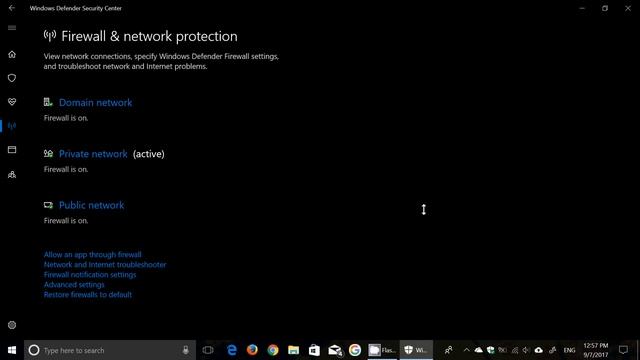Click the (active) label
The height and width of the screenshot is (360, 640).
149,154
